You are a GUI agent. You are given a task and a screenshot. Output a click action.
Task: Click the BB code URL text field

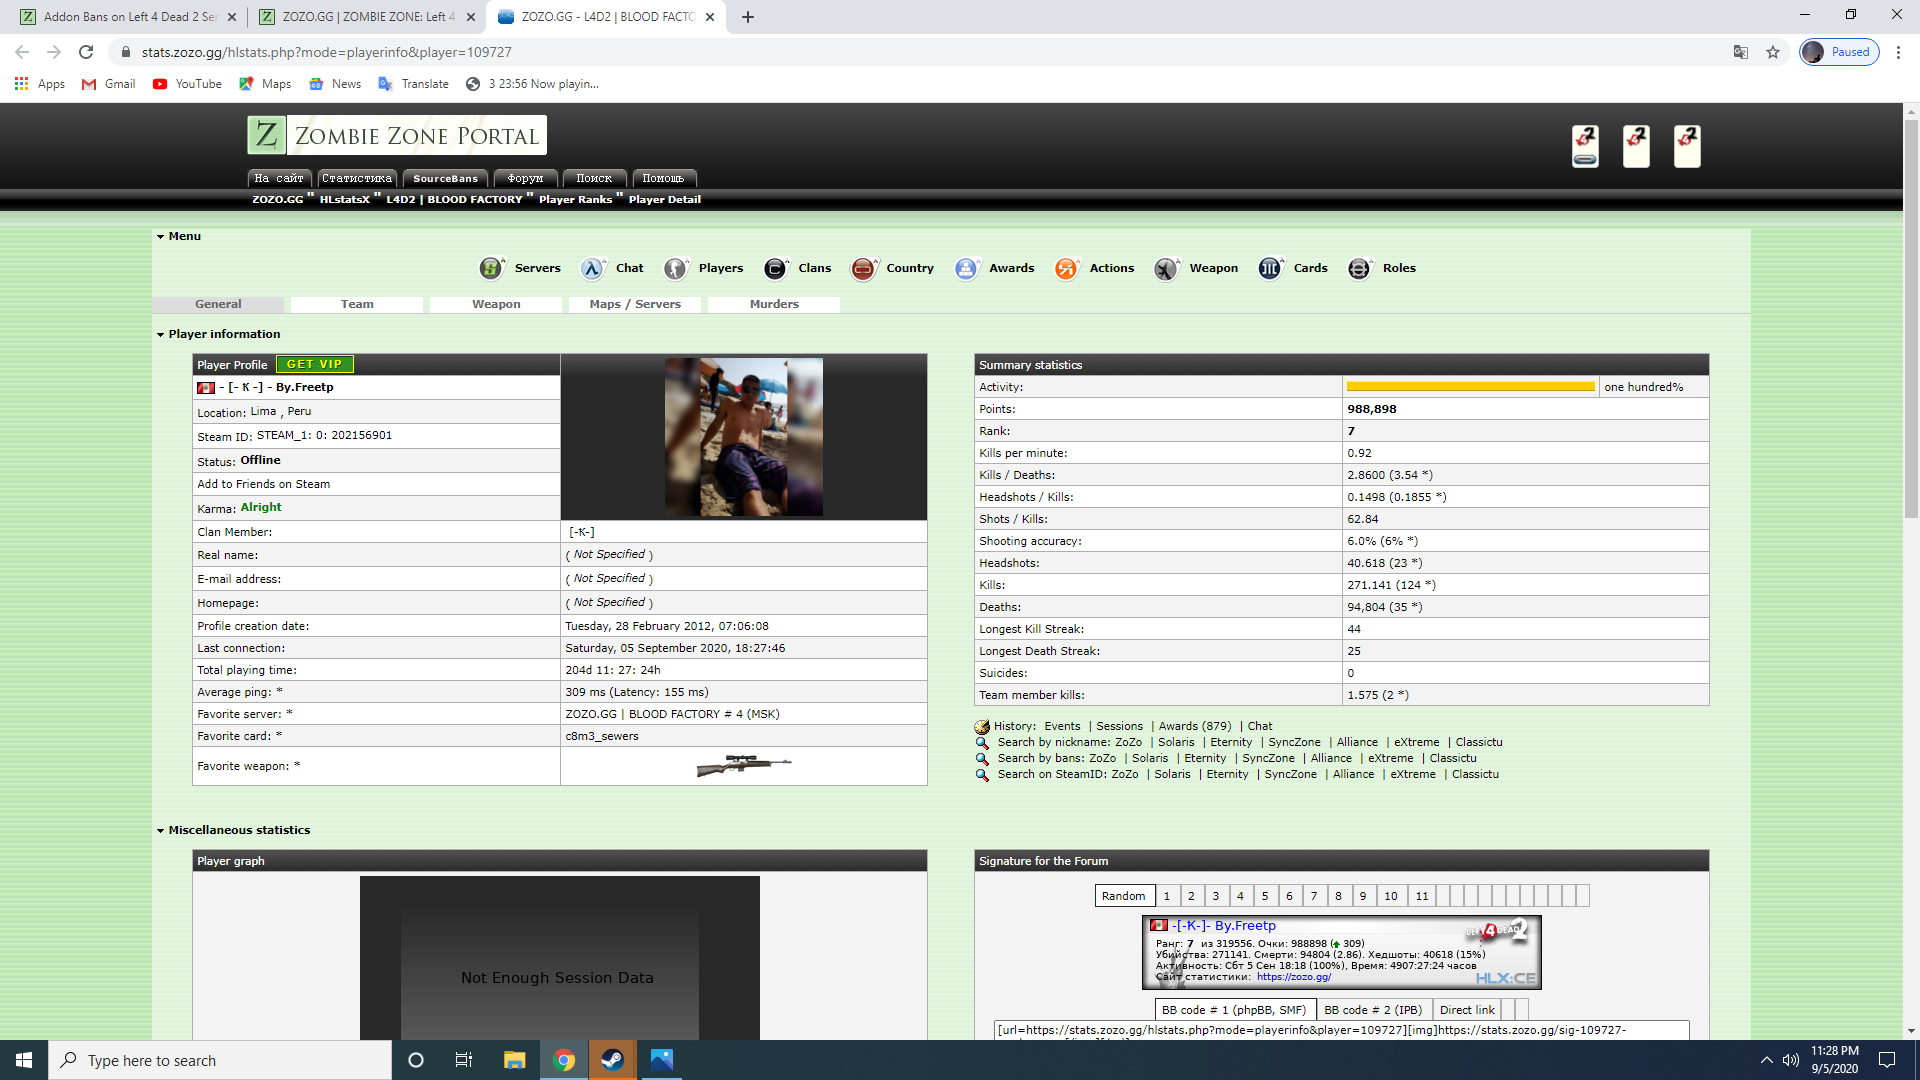tap(1341, 1030)
